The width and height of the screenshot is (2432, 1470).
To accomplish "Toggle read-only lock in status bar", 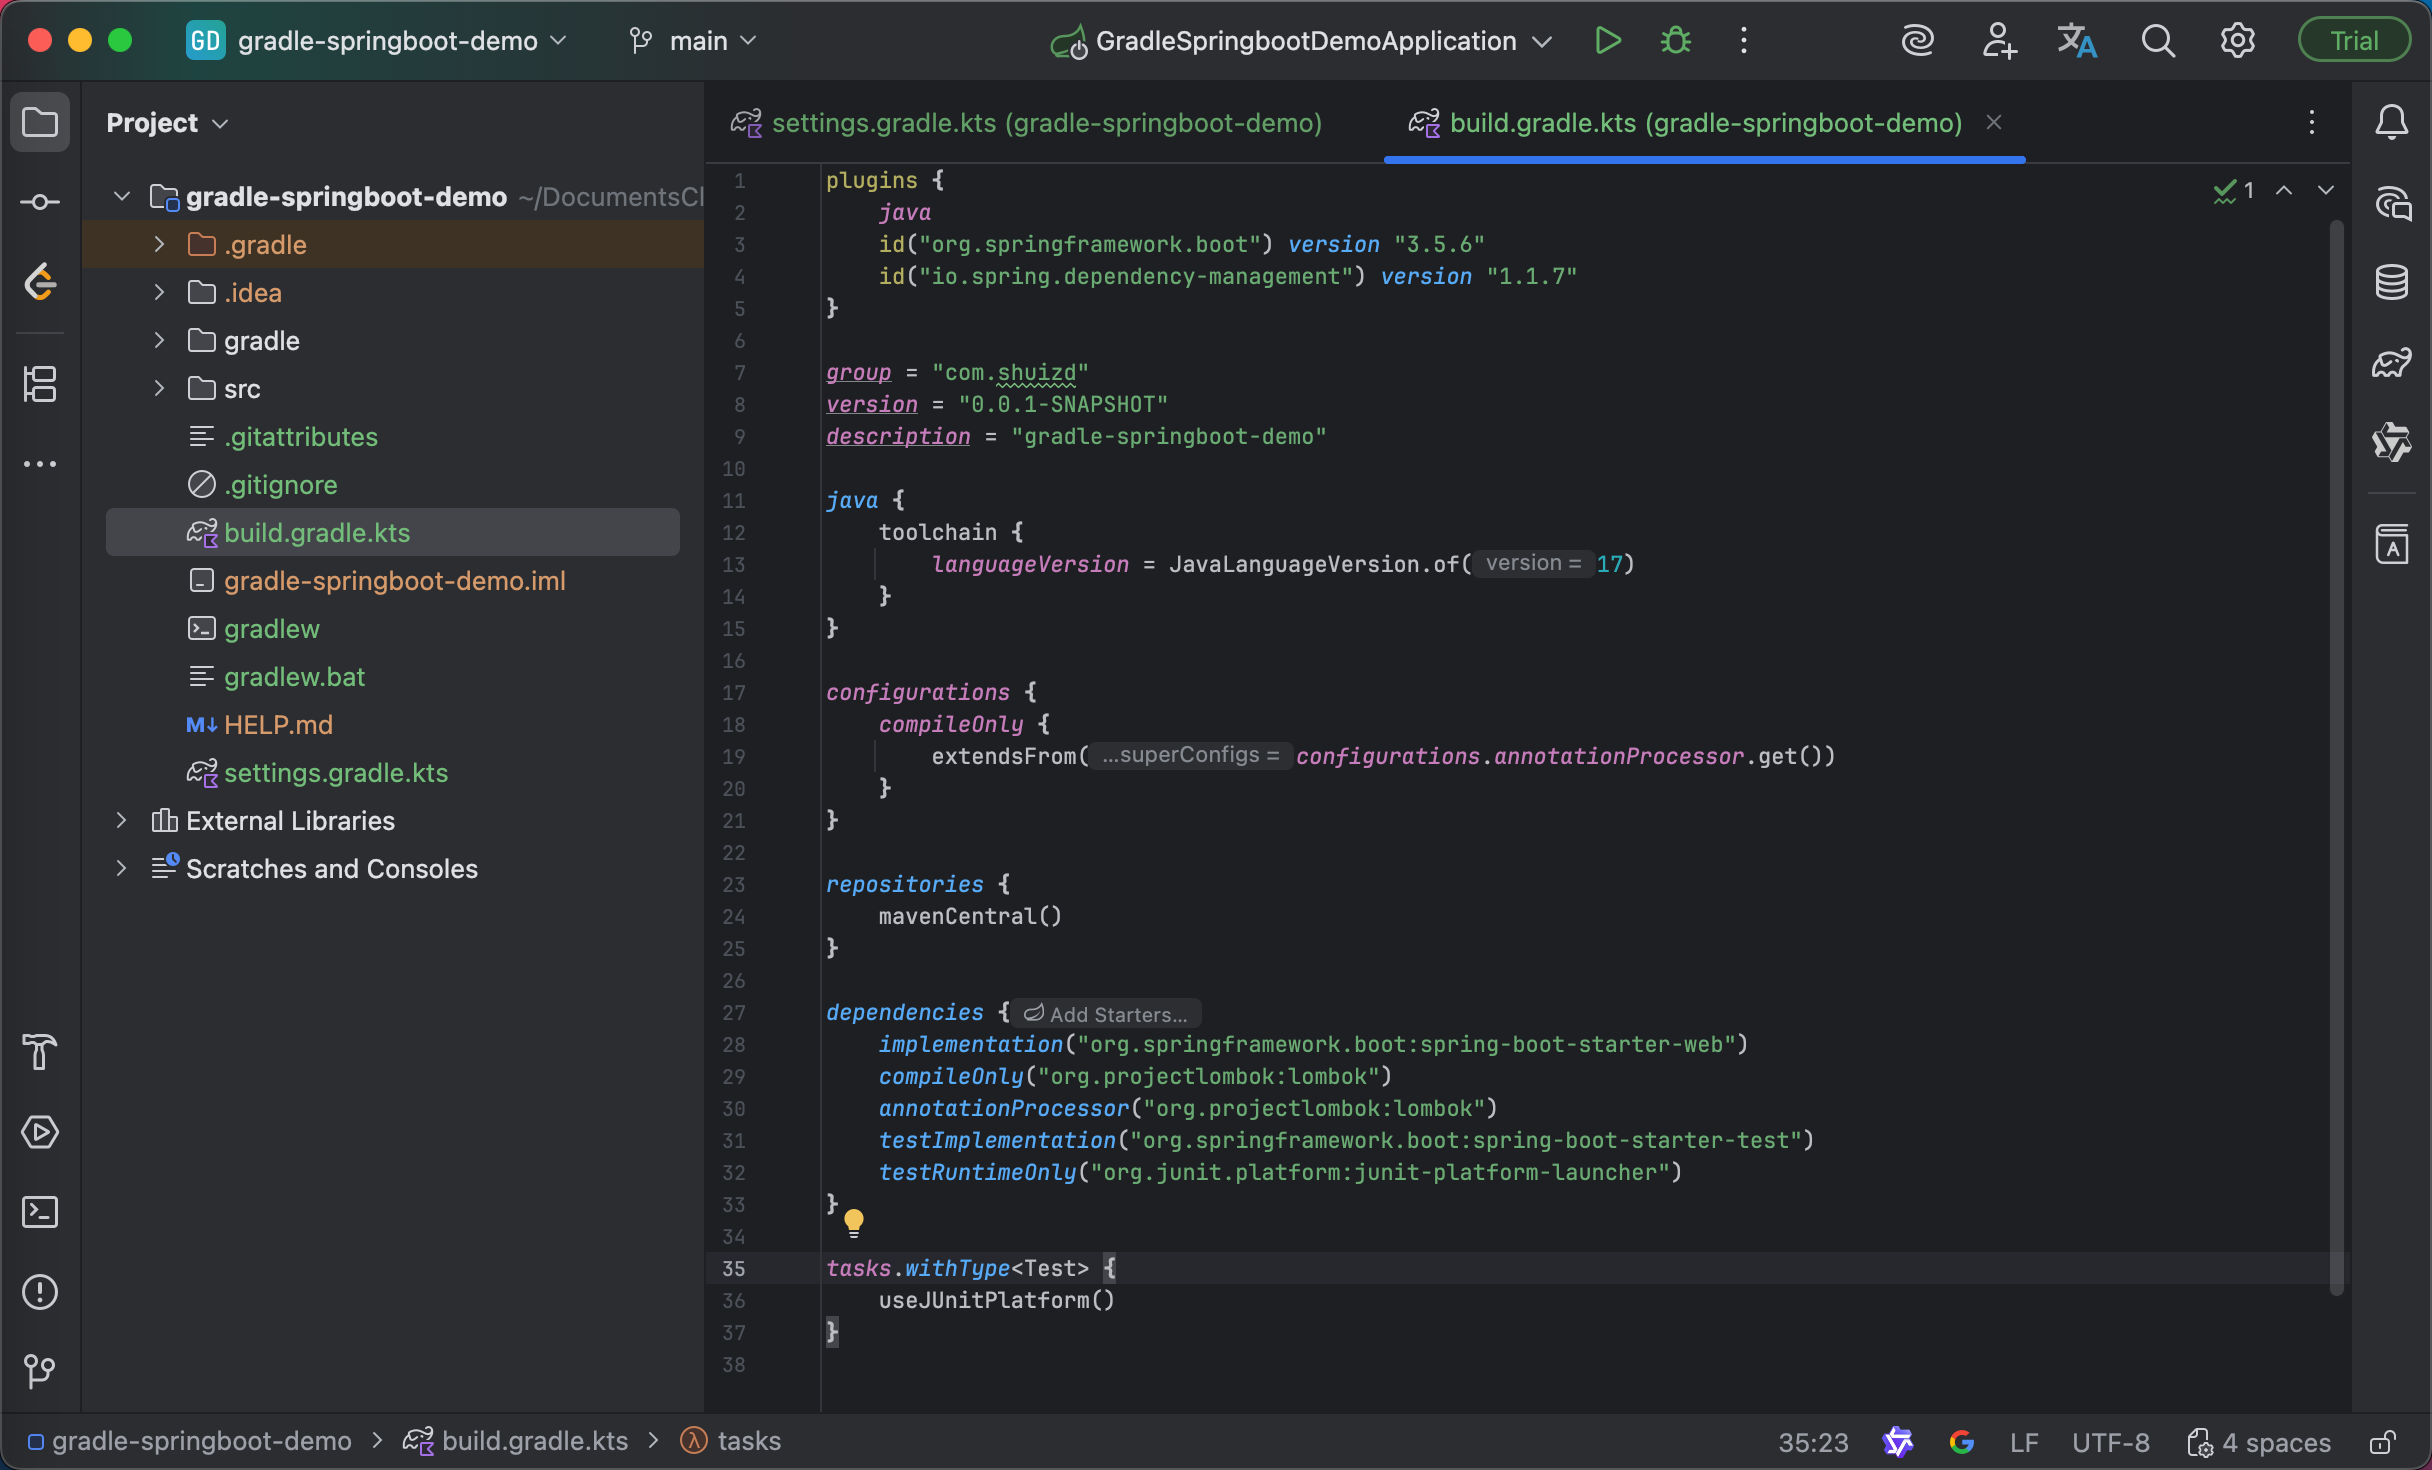I will (2383, 1442).
